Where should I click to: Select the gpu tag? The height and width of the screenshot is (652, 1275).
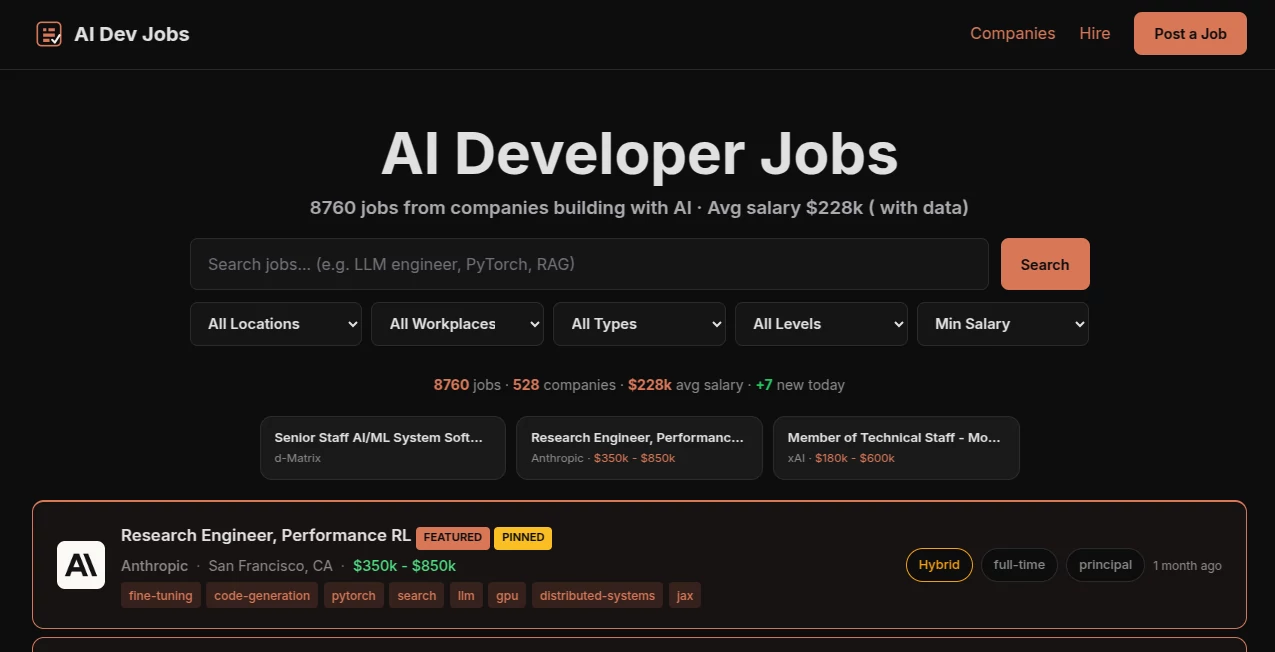click(x=508, y=596)
